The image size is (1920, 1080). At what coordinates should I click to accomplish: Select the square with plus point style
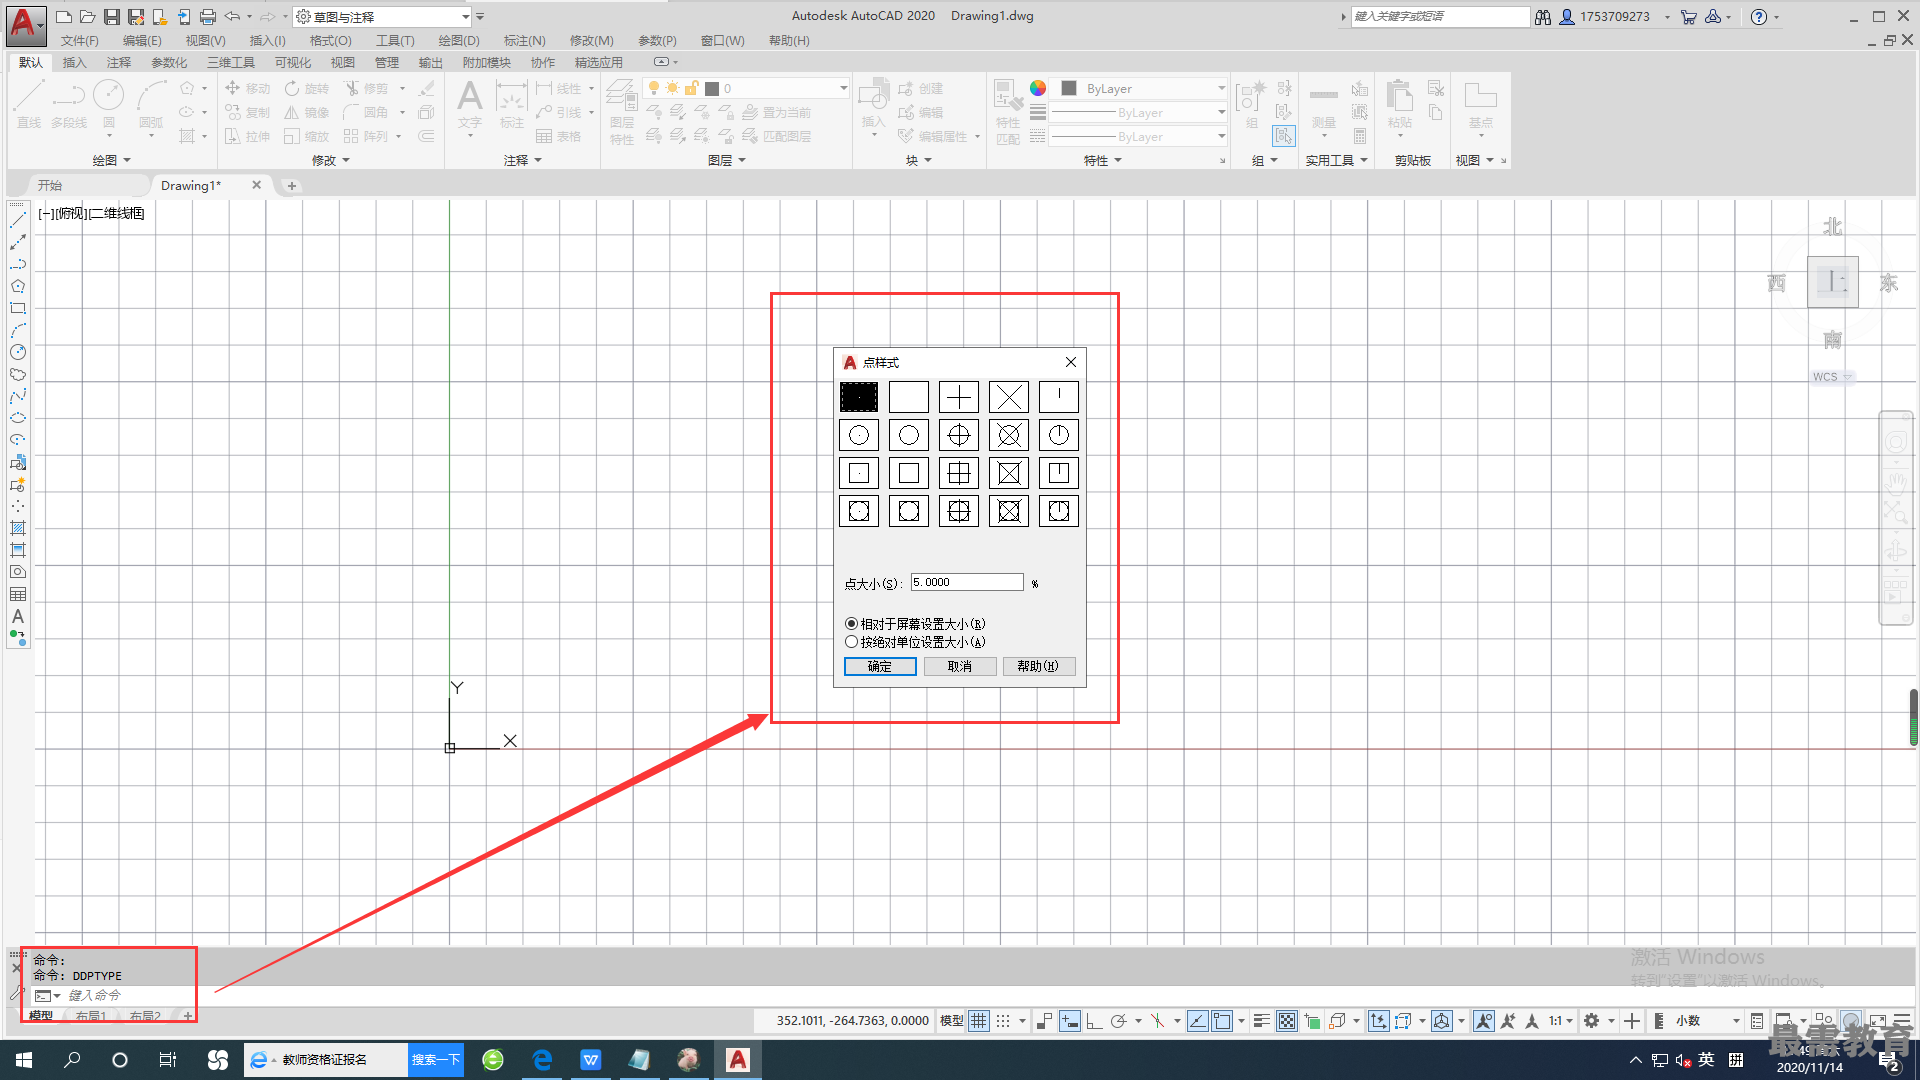click(958, 473)
